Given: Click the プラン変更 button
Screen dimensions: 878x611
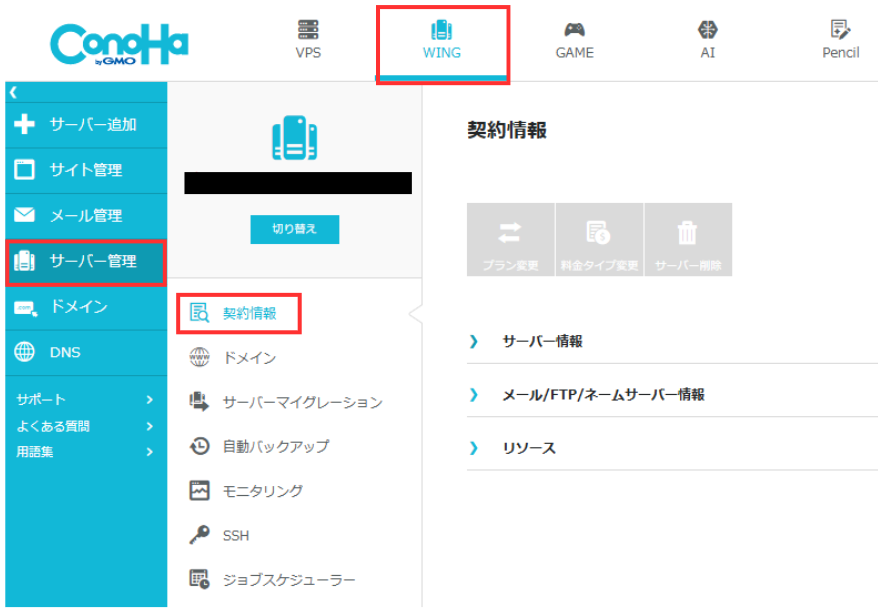Looking at the screenshot, I should 510,240.
